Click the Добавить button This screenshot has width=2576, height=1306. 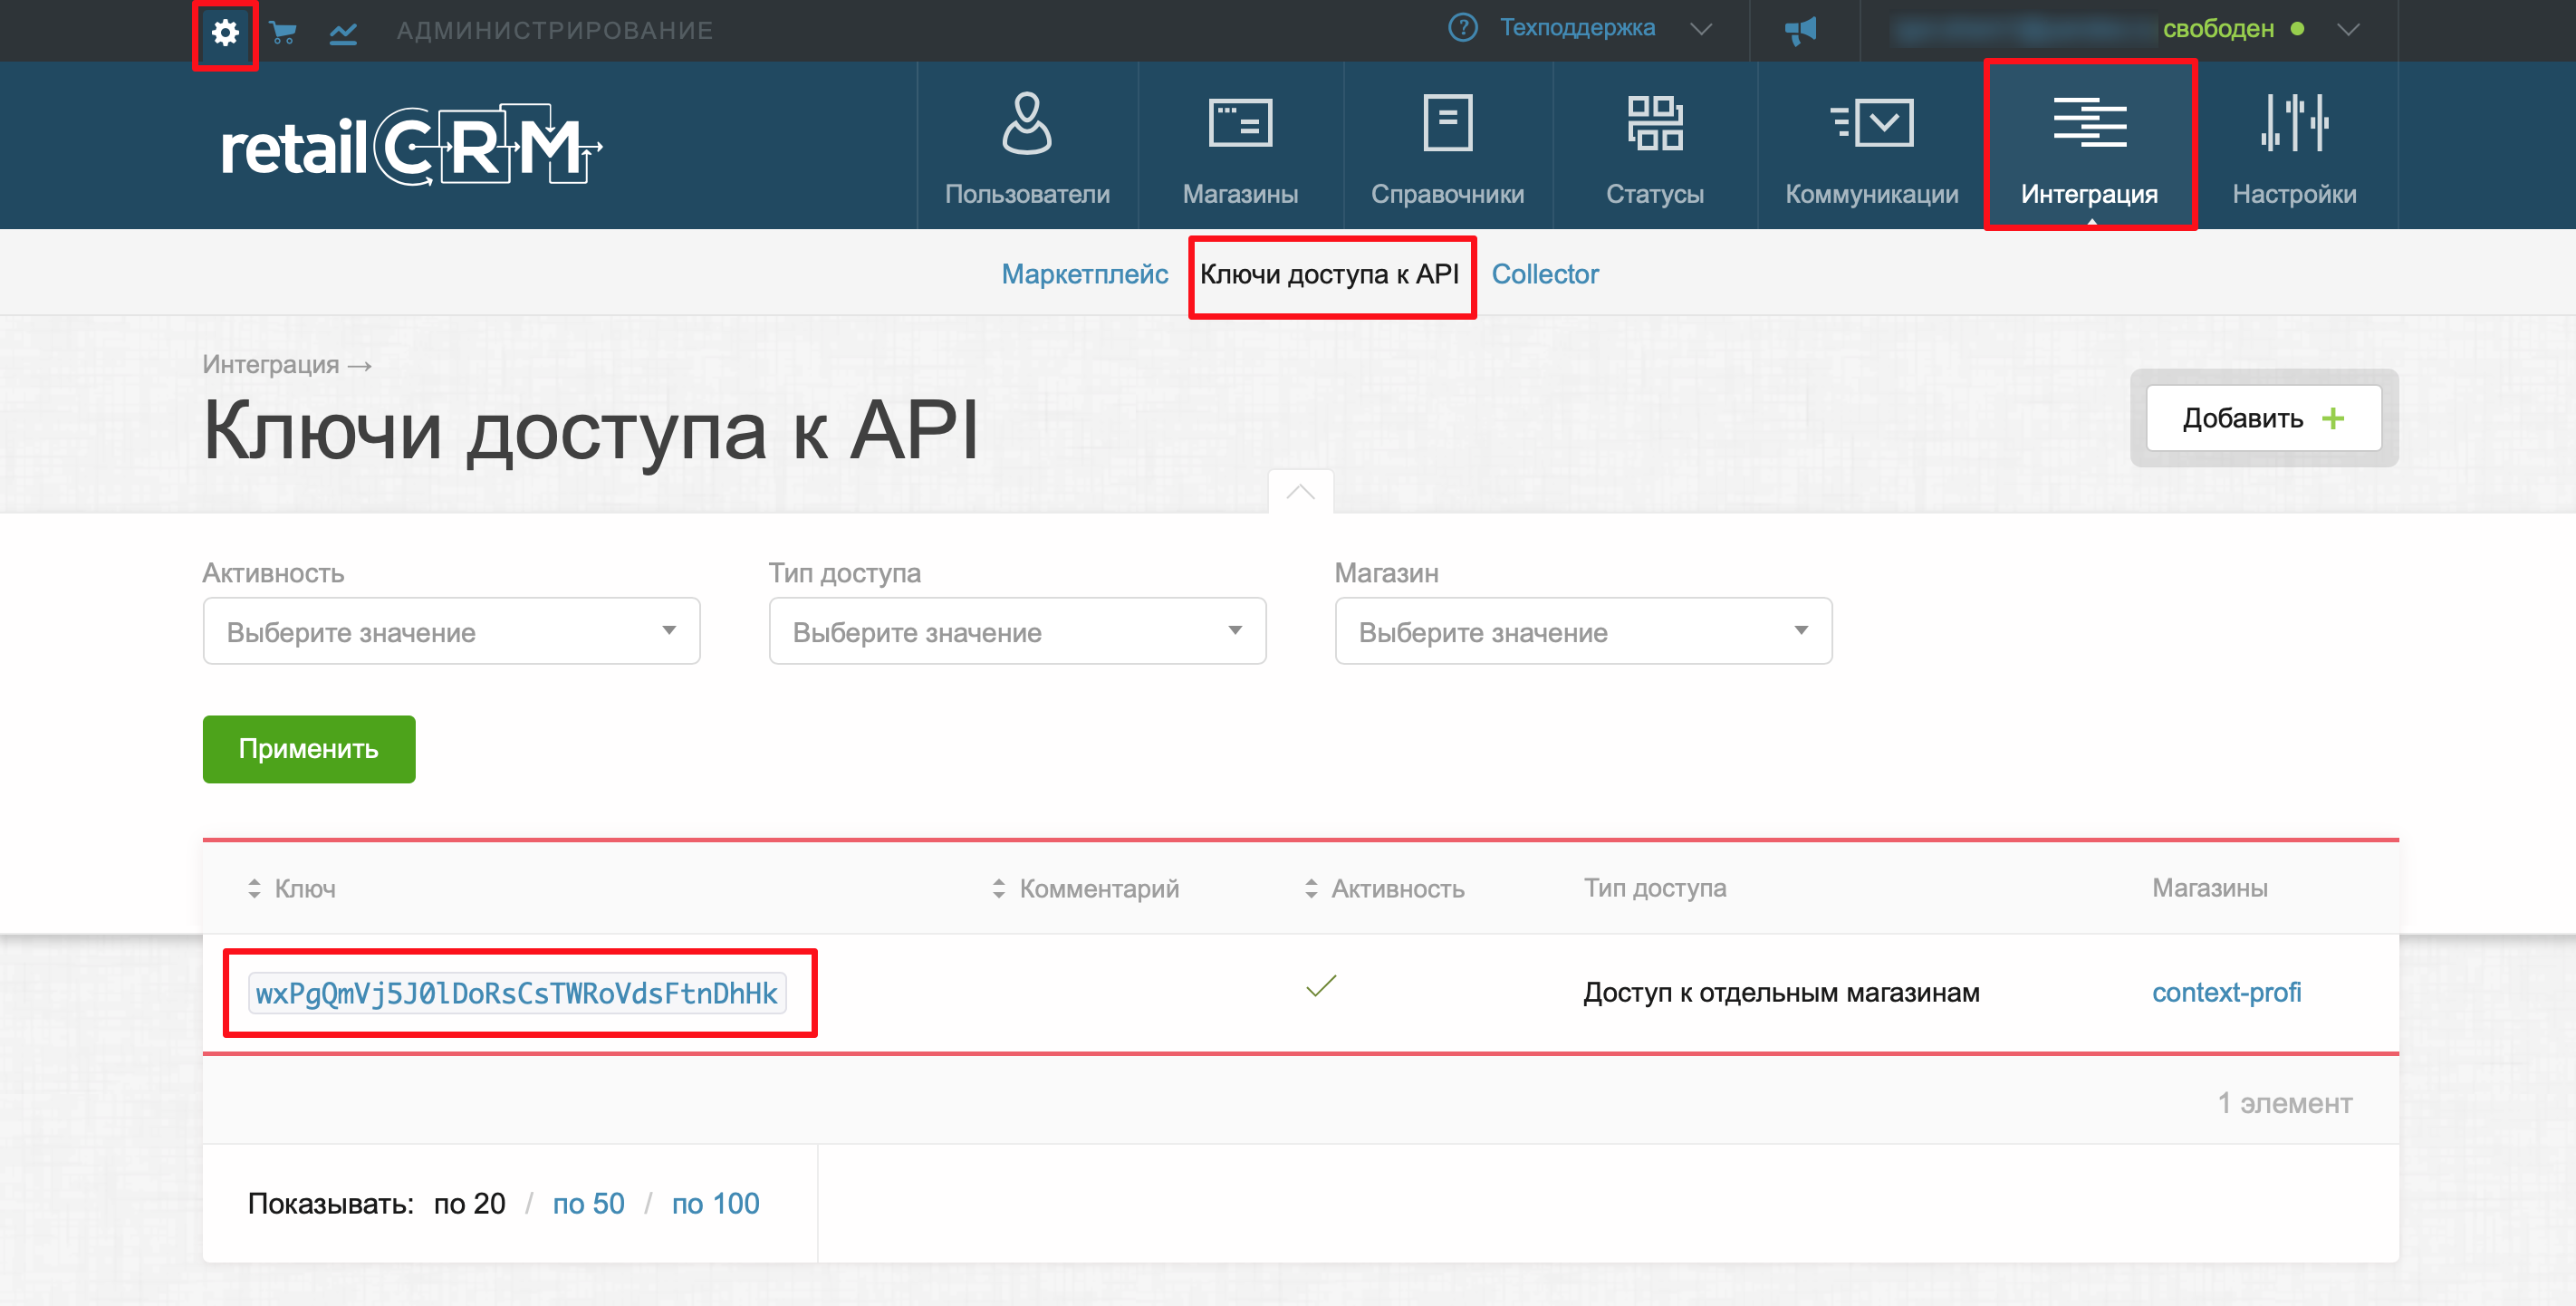point(2263,418)
